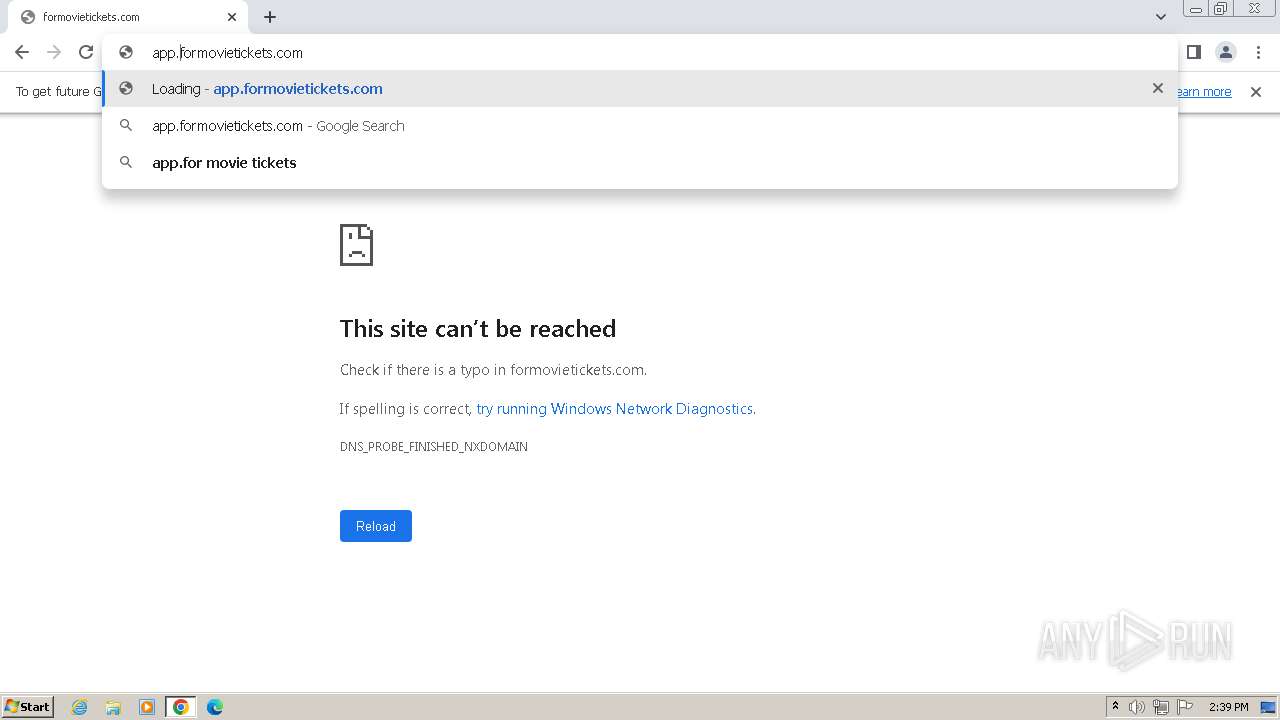Launch Internet Explorer from the taskbar
The height and width of the screenshot is (720, 1280).
coord(79,707)
